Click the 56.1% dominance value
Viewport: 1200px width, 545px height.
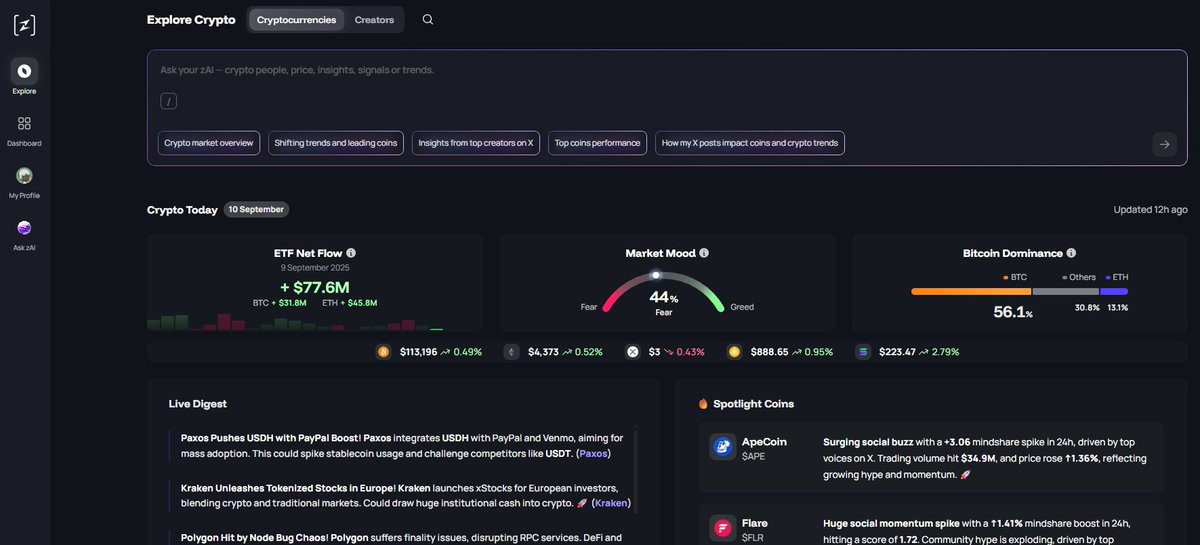tap(1012, 312)
